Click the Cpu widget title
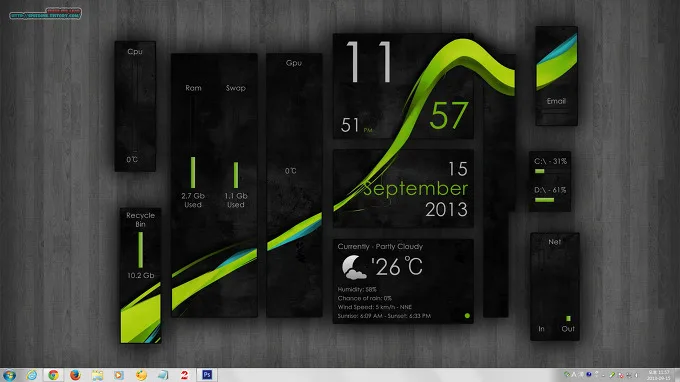Viewport: 680px width, 382px height. pos(135,52)
